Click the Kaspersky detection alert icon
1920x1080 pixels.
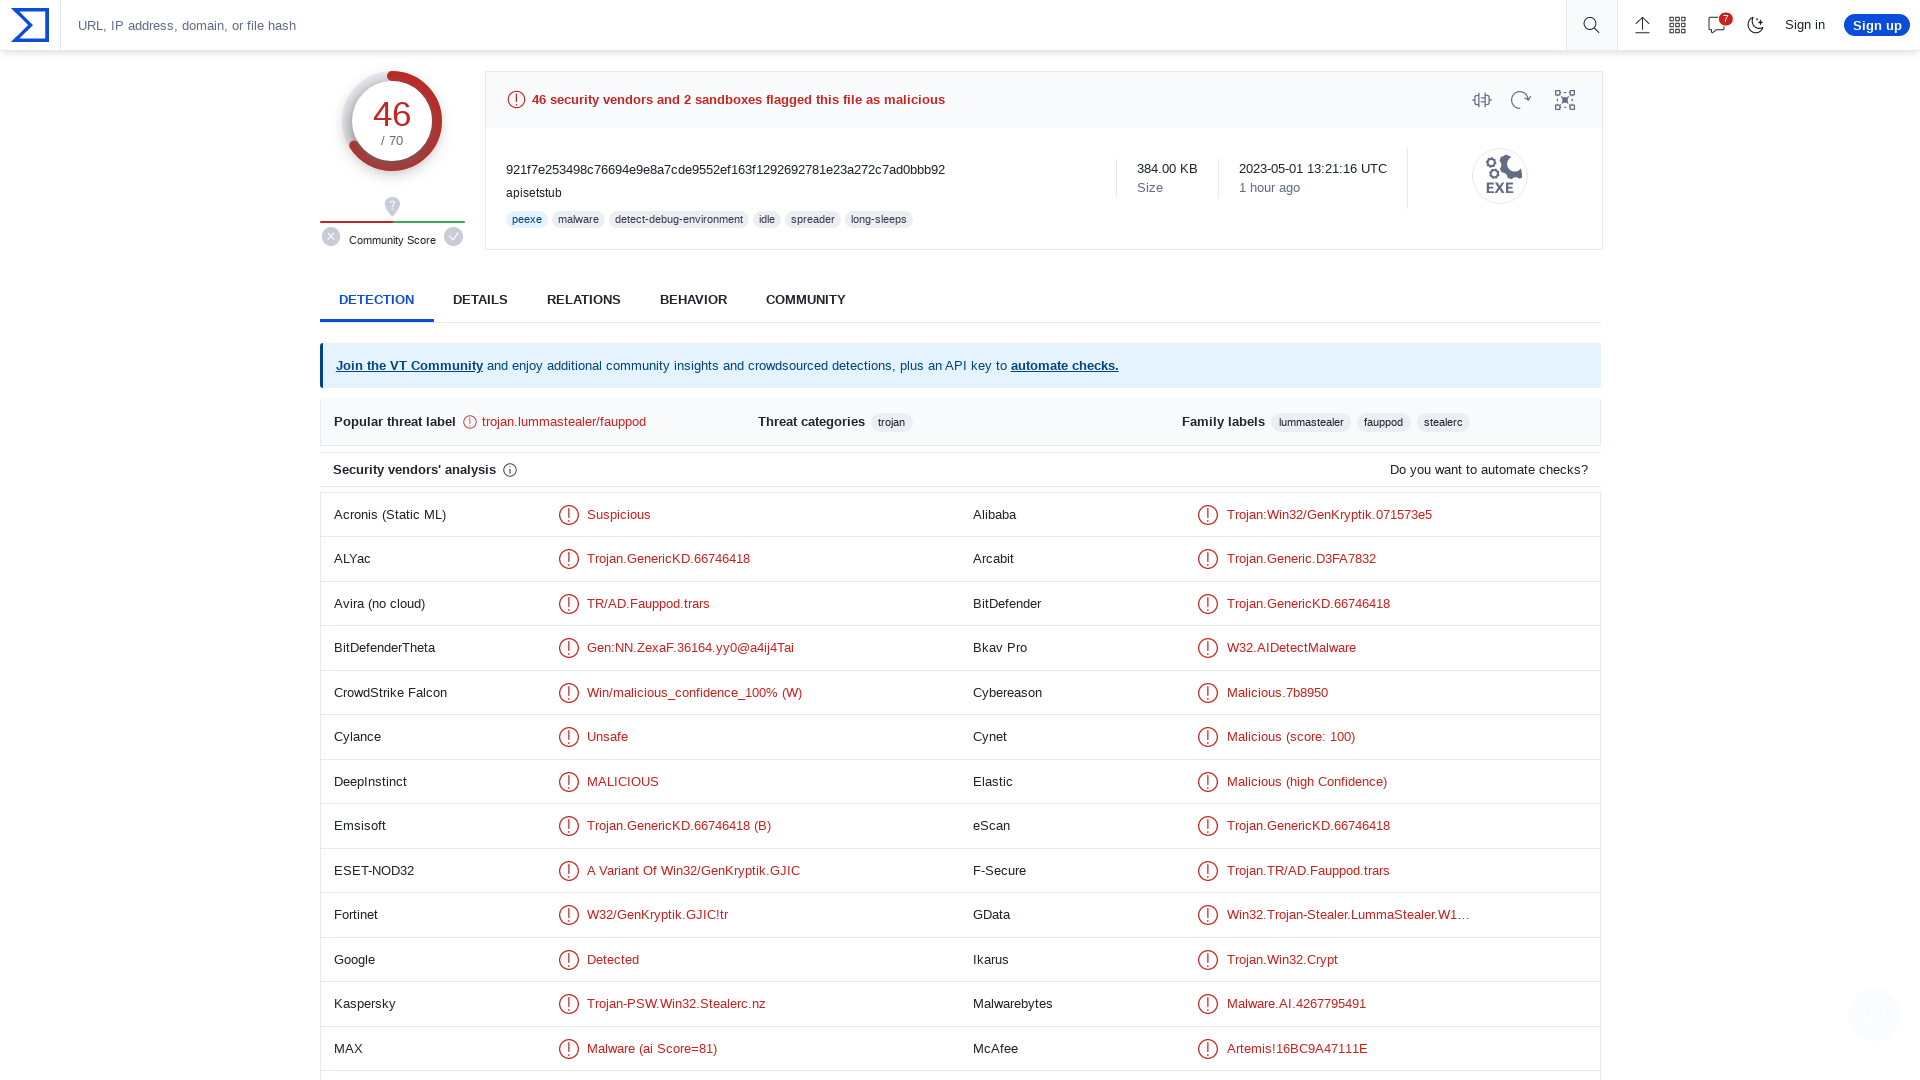[x=569, y=1004]
